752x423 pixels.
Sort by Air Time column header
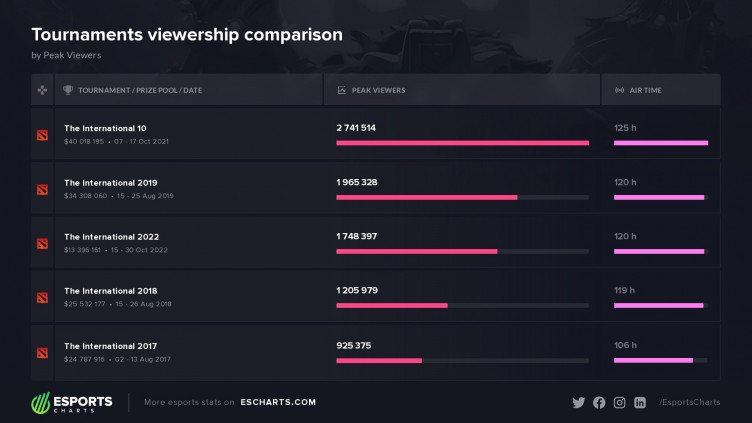(645, 90)
